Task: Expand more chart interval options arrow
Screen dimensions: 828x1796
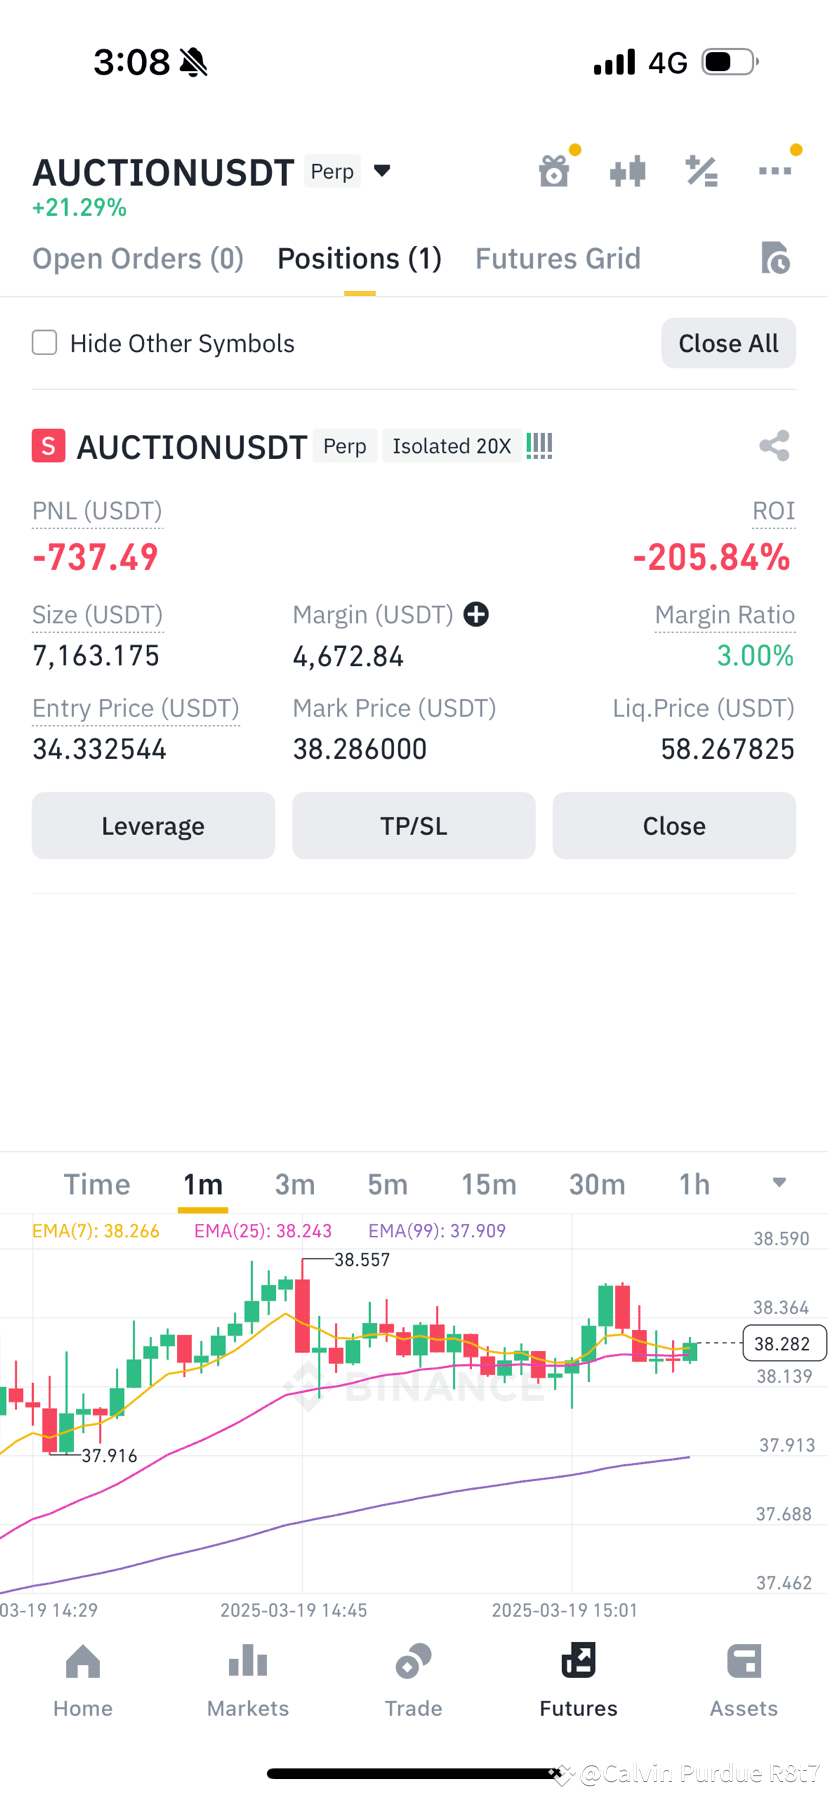Action: [x=779, y=1183]
